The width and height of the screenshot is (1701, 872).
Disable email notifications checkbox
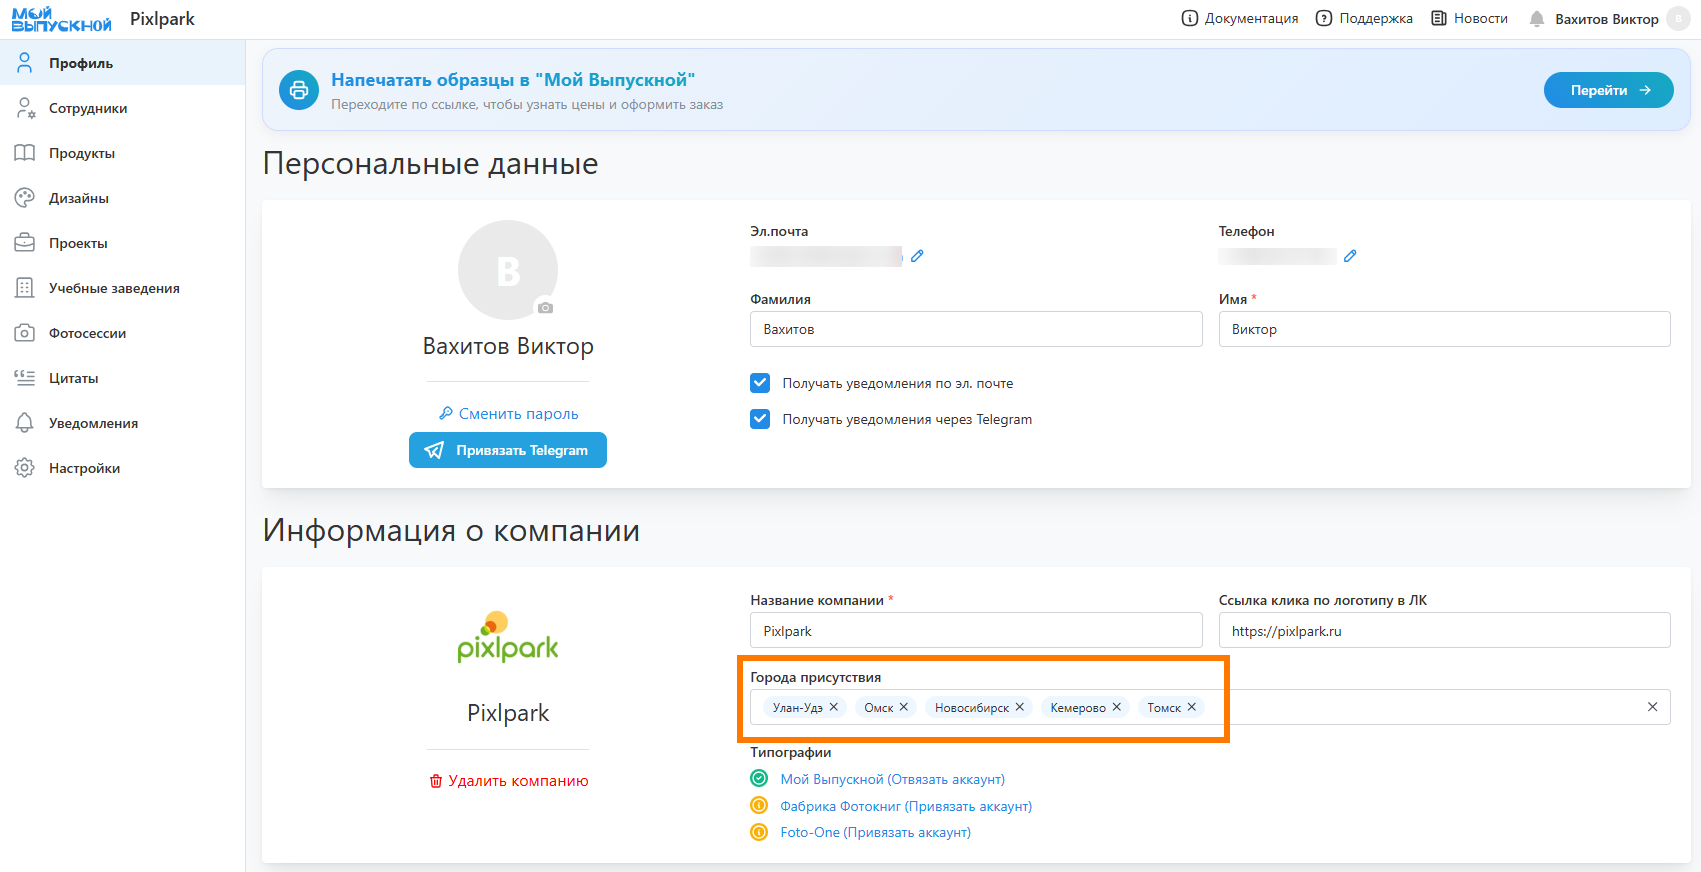pyautogui.click(x=760, y=383)
